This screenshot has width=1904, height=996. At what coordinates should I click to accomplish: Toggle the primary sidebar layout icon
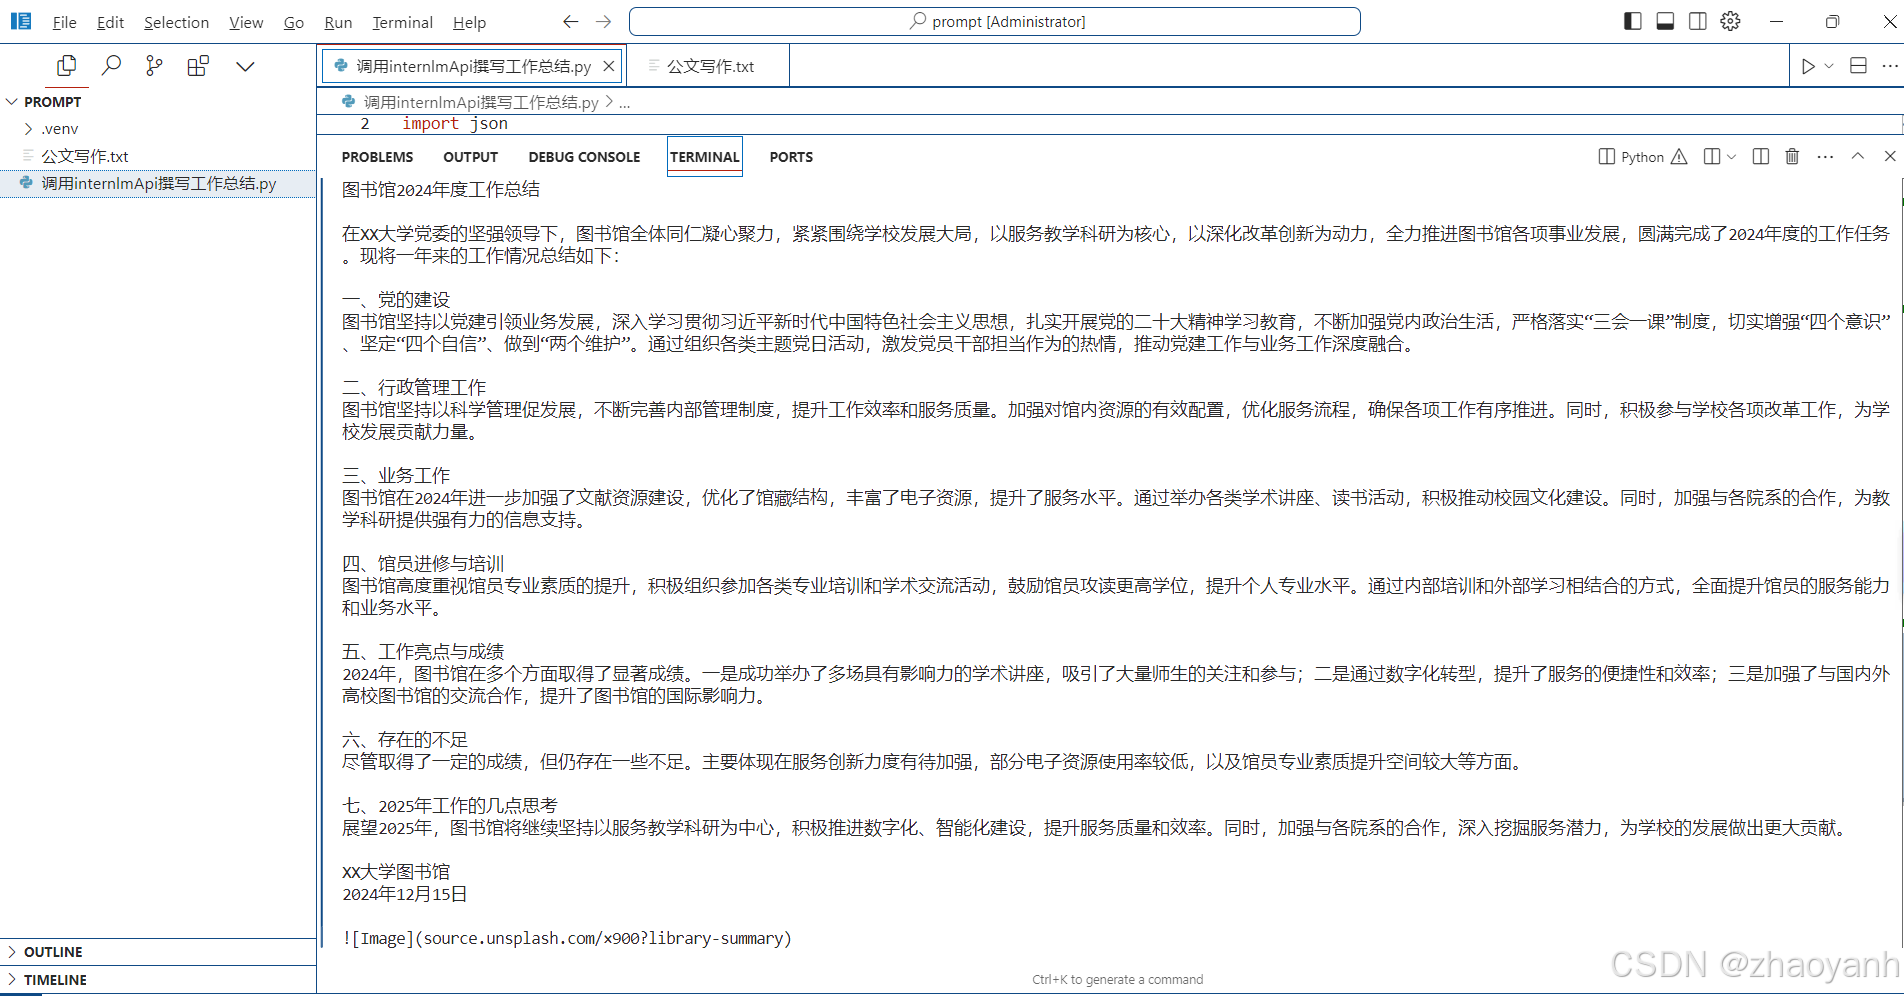(1632, 21)
